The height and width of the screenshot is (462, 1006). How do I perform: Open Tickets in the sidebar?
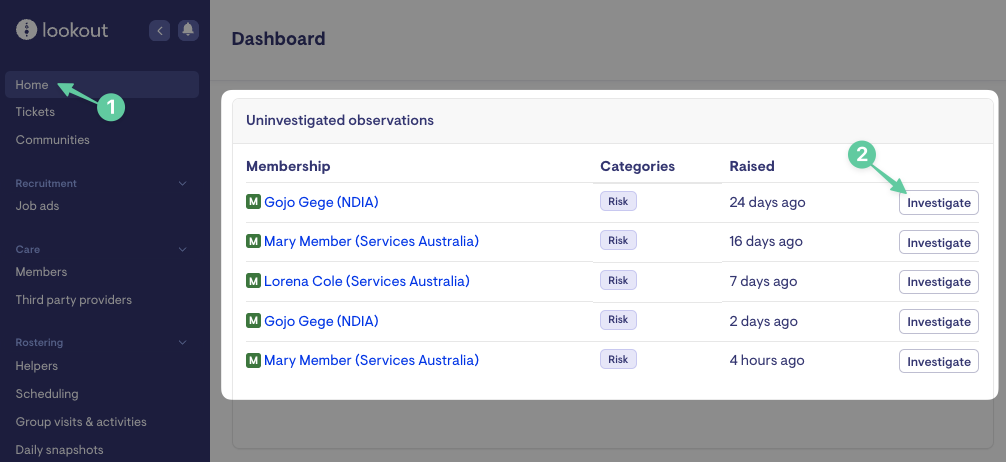coord(35,112)
